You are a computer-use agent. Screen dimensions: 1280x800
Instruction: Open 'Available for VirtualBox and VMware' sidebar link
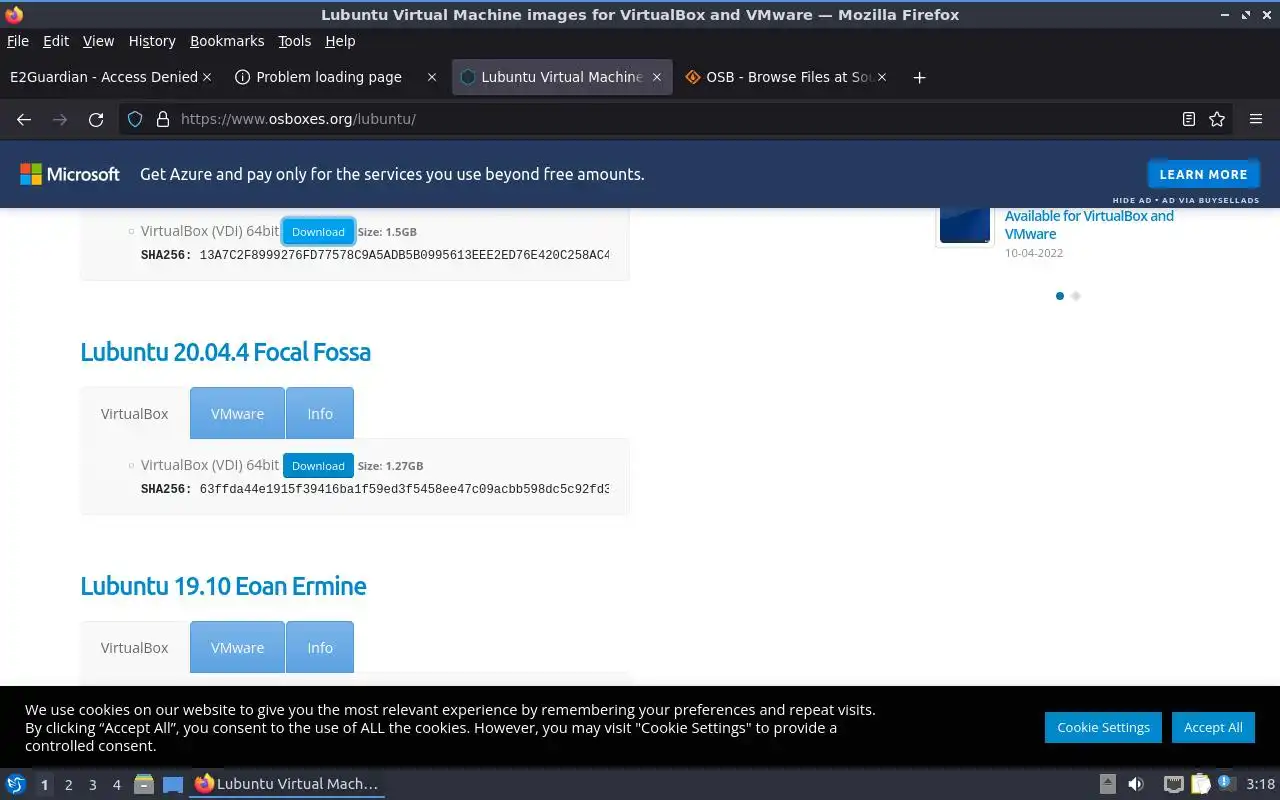(1089, 225)
